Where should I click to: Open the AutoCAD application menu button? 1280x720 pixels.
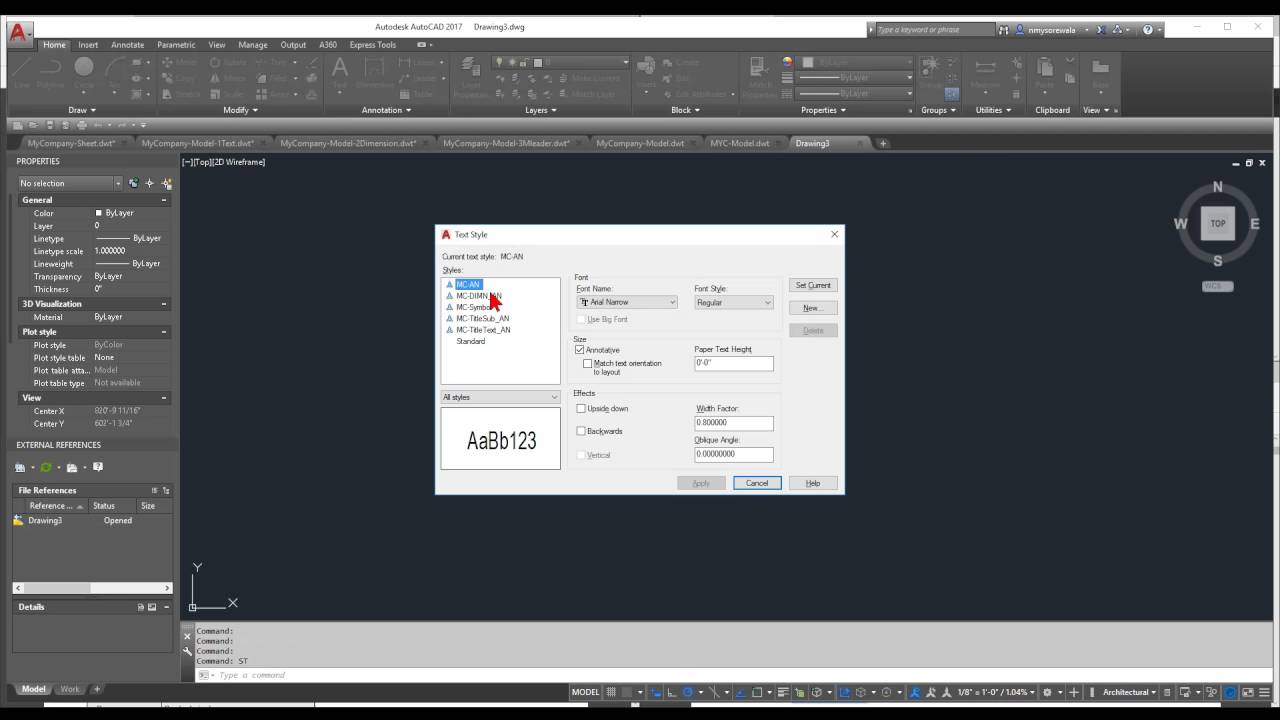coord(20,35)
